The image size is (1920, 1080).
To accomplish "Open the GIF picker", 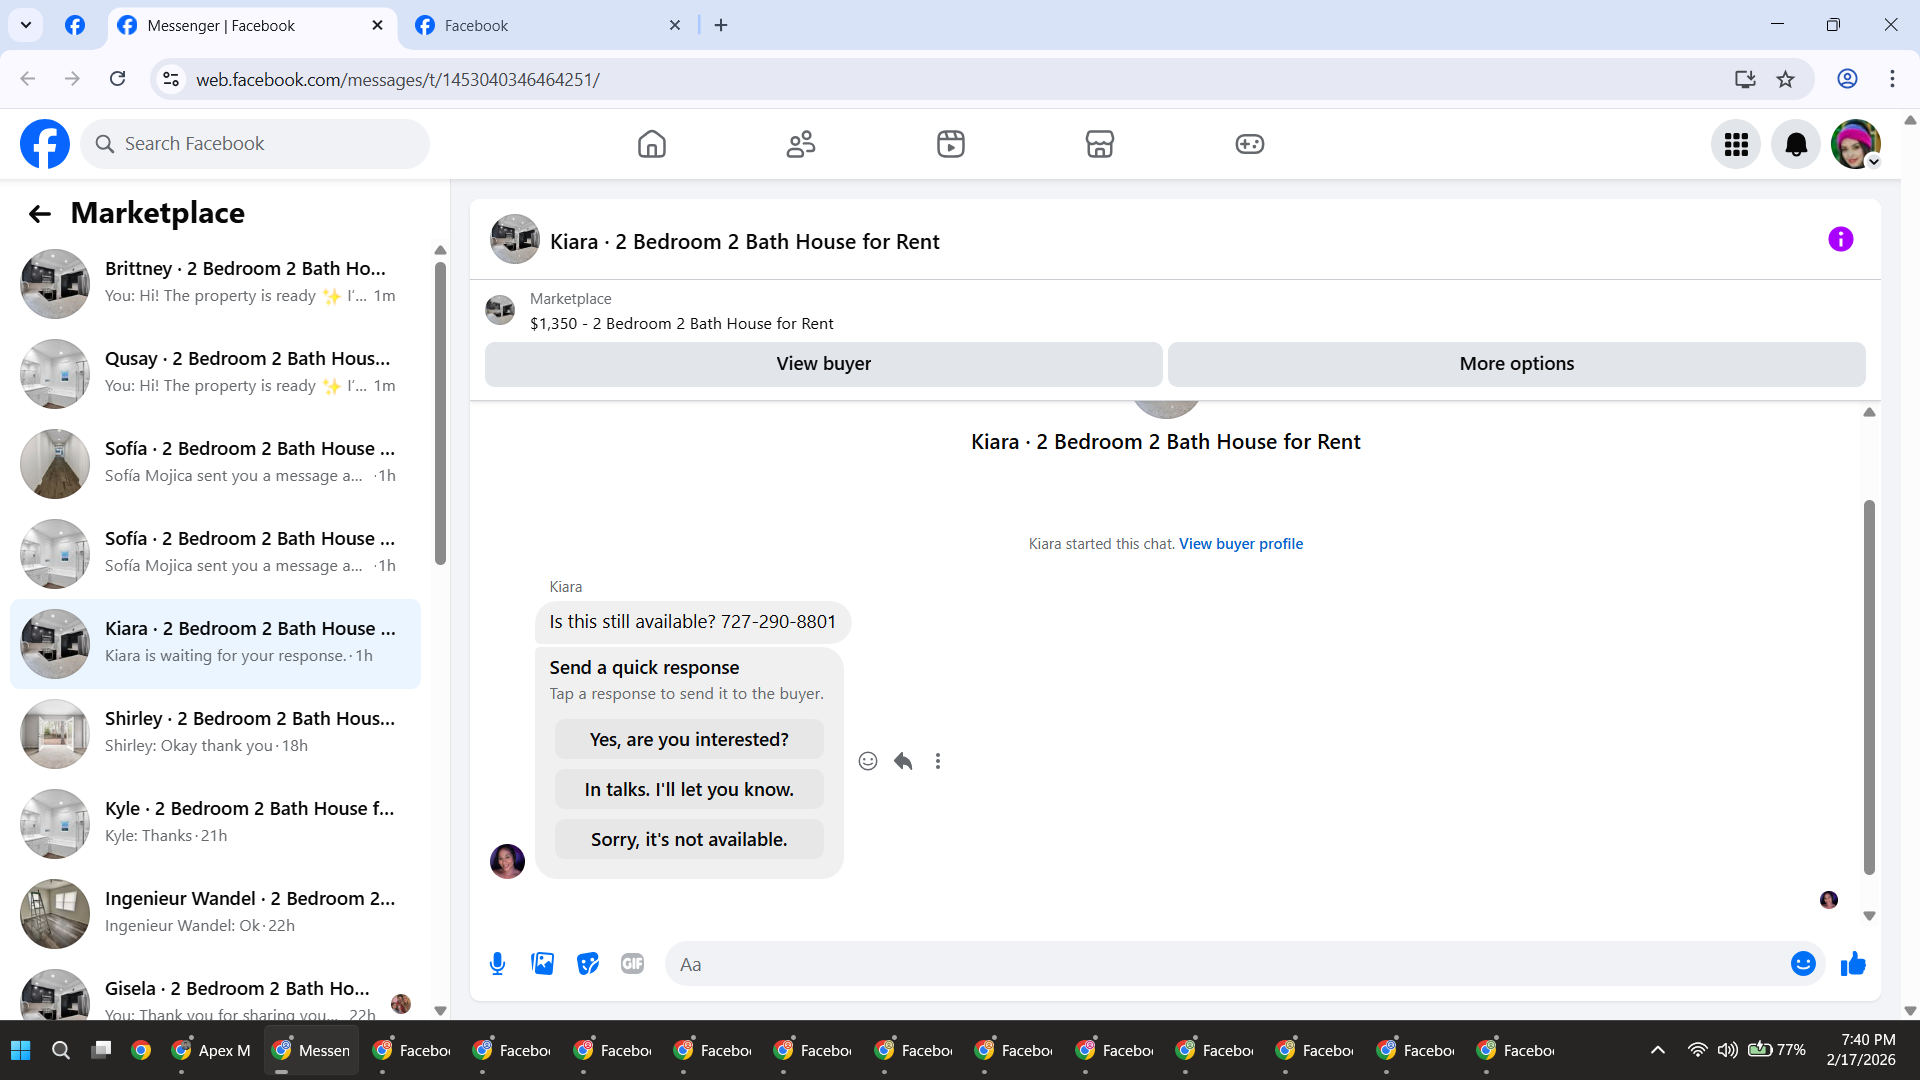I will (632, 963).
